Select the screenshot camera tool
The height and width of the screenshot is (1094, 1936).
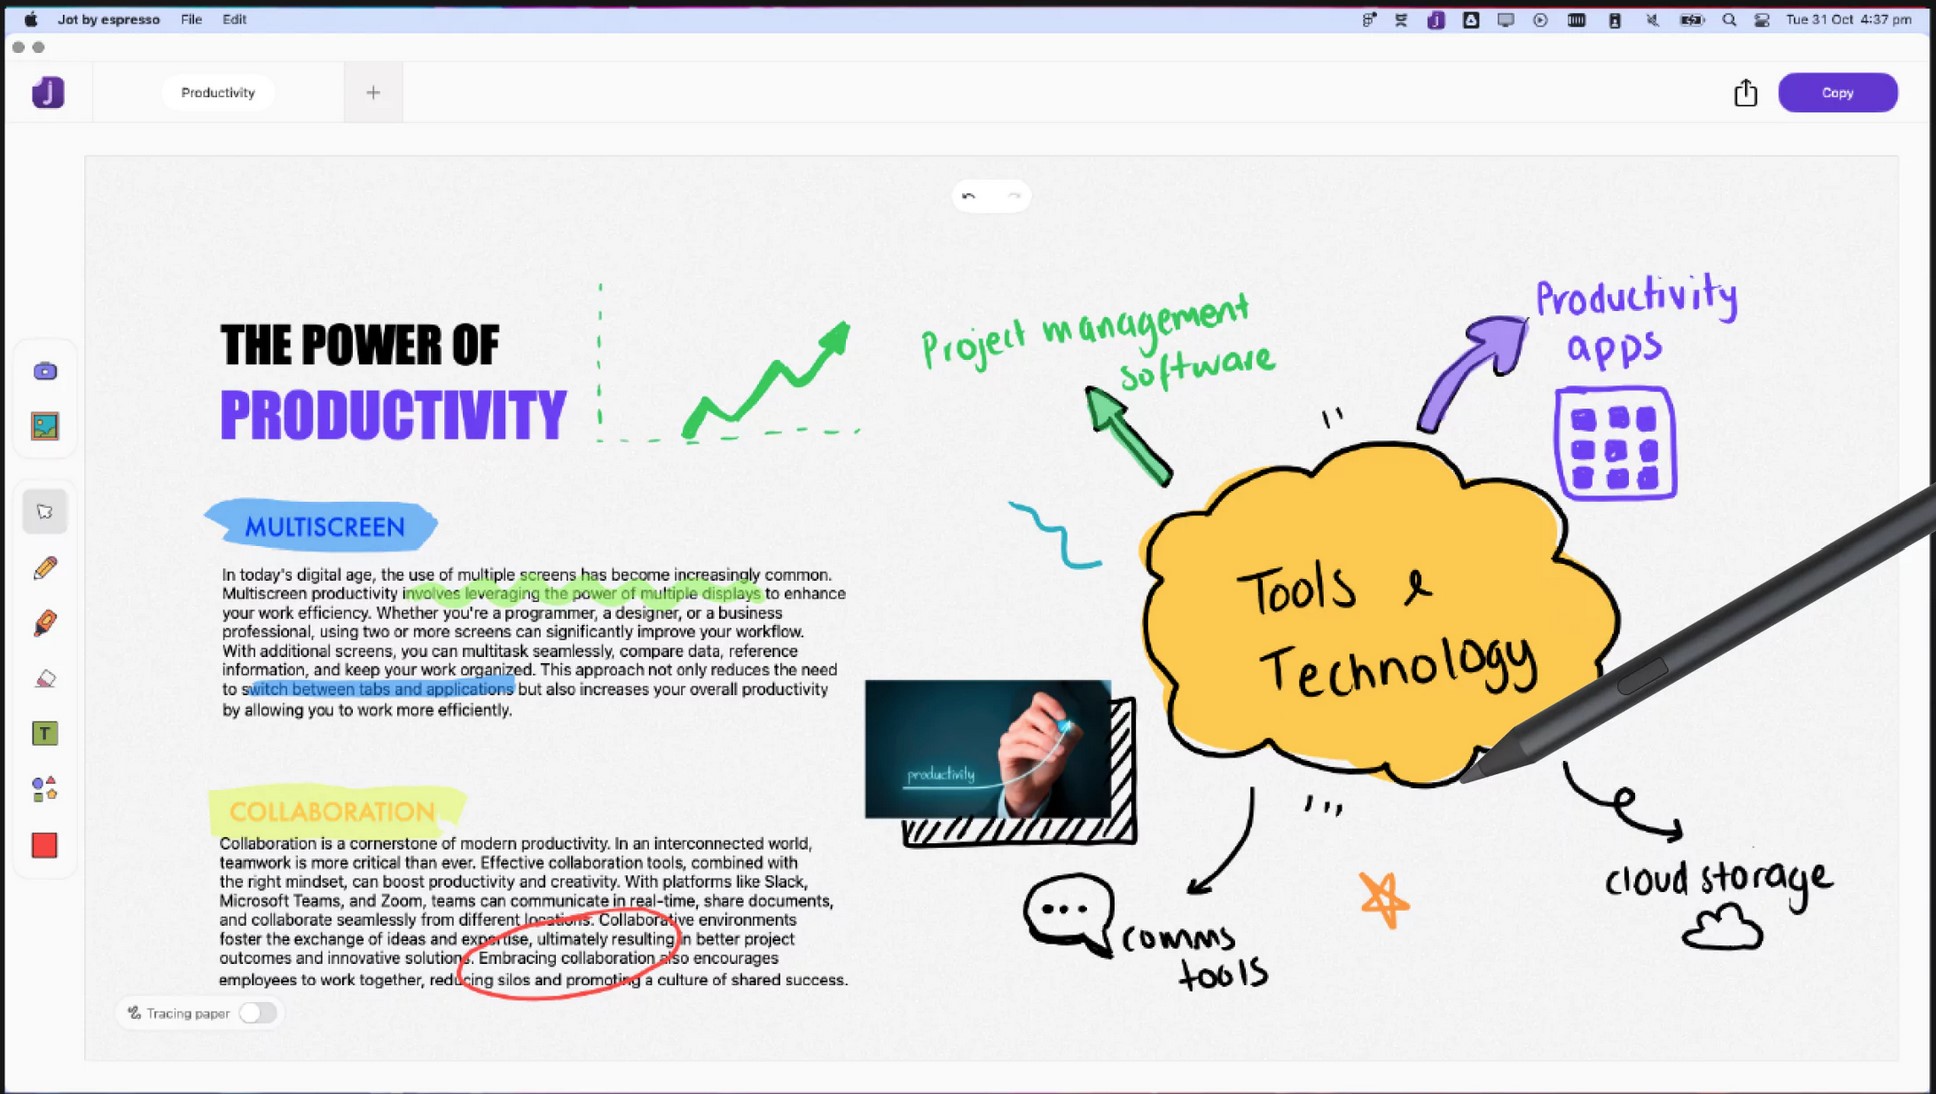pos(45,372)
